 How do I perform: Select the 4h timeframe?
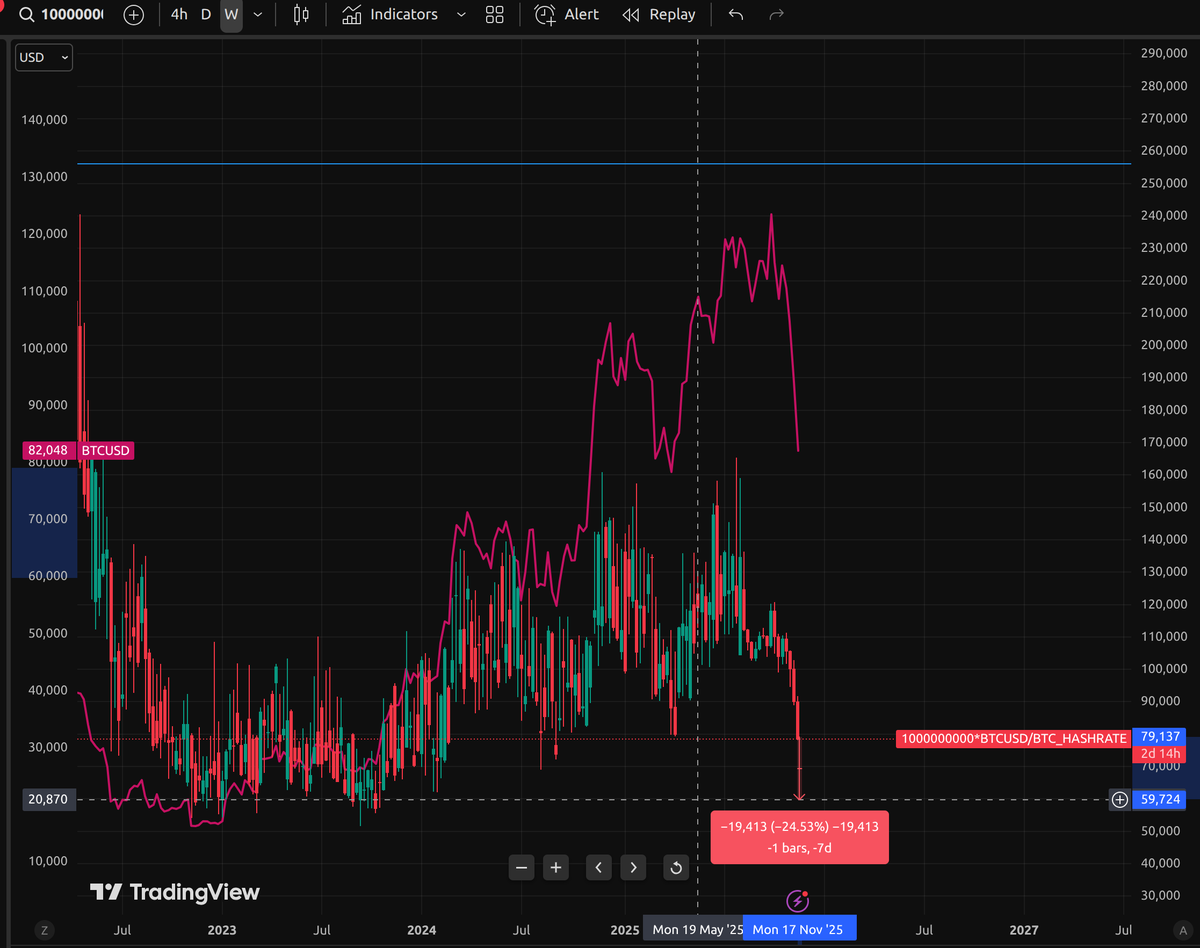pyautogui.click(x=179, y=15)
